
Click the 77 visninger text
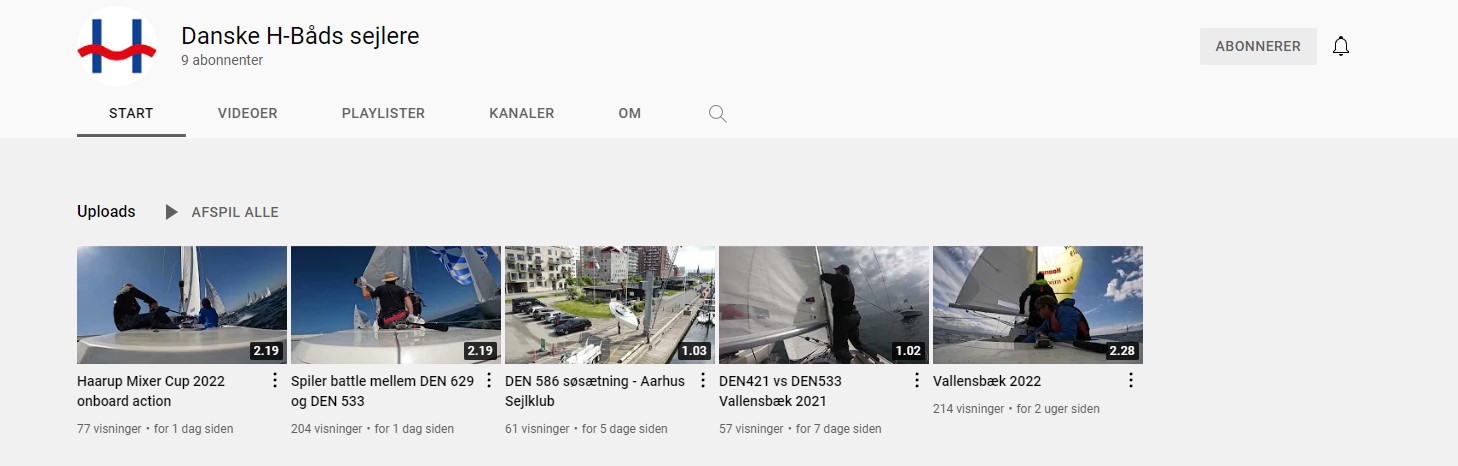[x=111, y=429]
